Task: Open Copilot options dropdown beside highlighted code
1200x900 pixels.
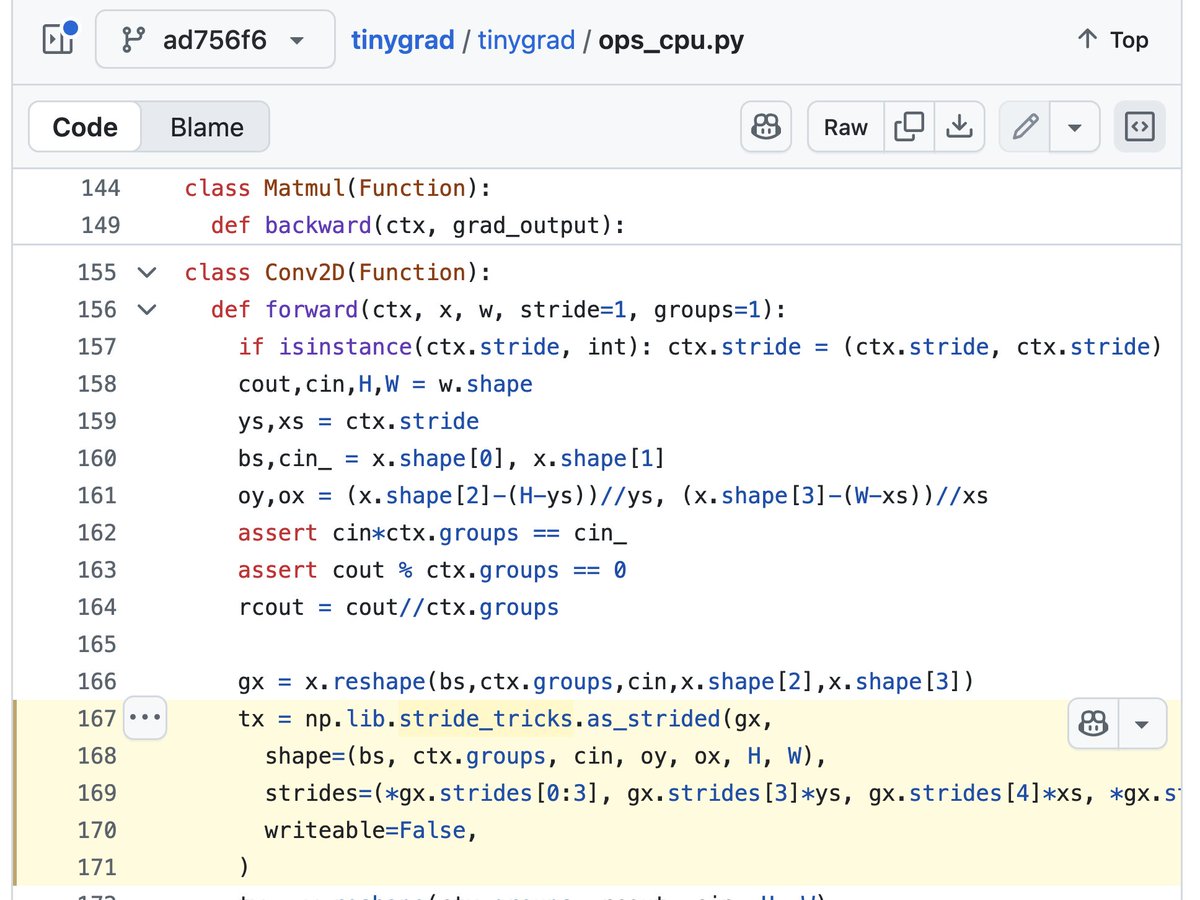Action: 1142,724
